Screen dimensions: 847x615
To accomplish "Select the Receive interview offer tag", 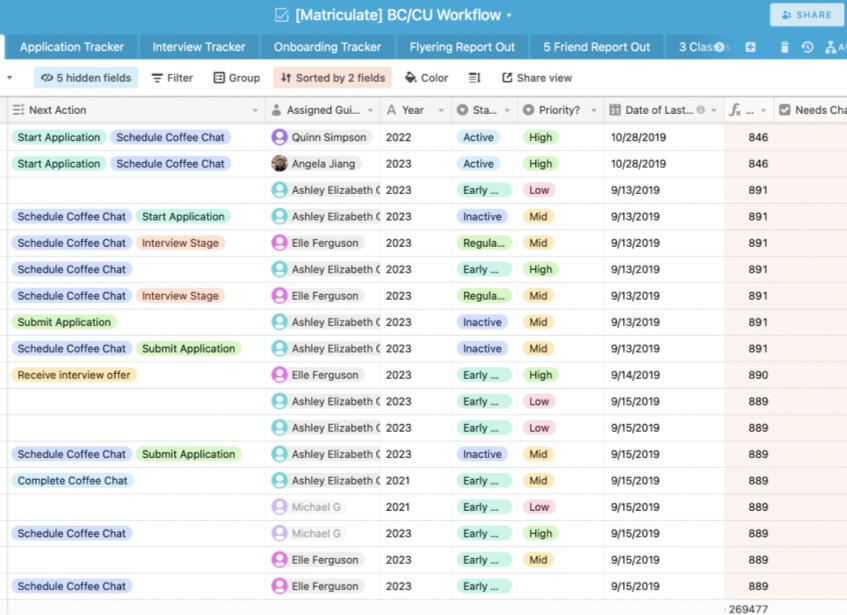I will pyautogui.click(x=74, y=375).
